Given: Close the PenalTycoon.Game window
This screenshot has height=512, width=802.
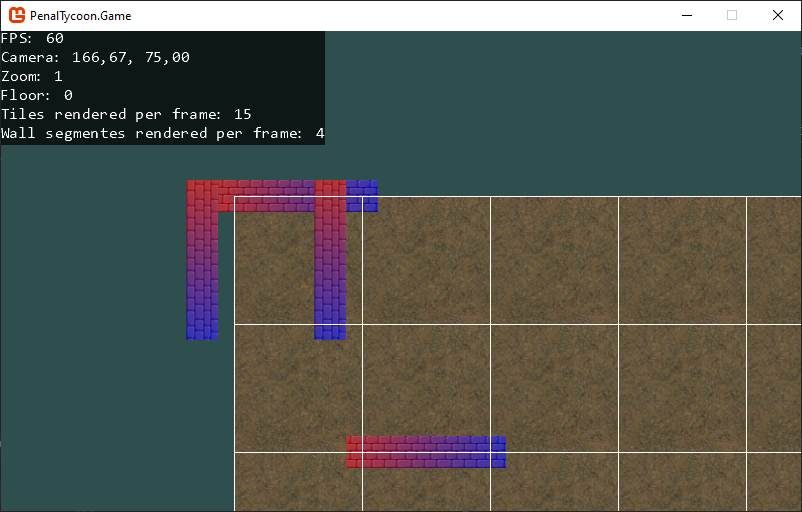Looking at the screenshot, I should (x=777, y=15).
